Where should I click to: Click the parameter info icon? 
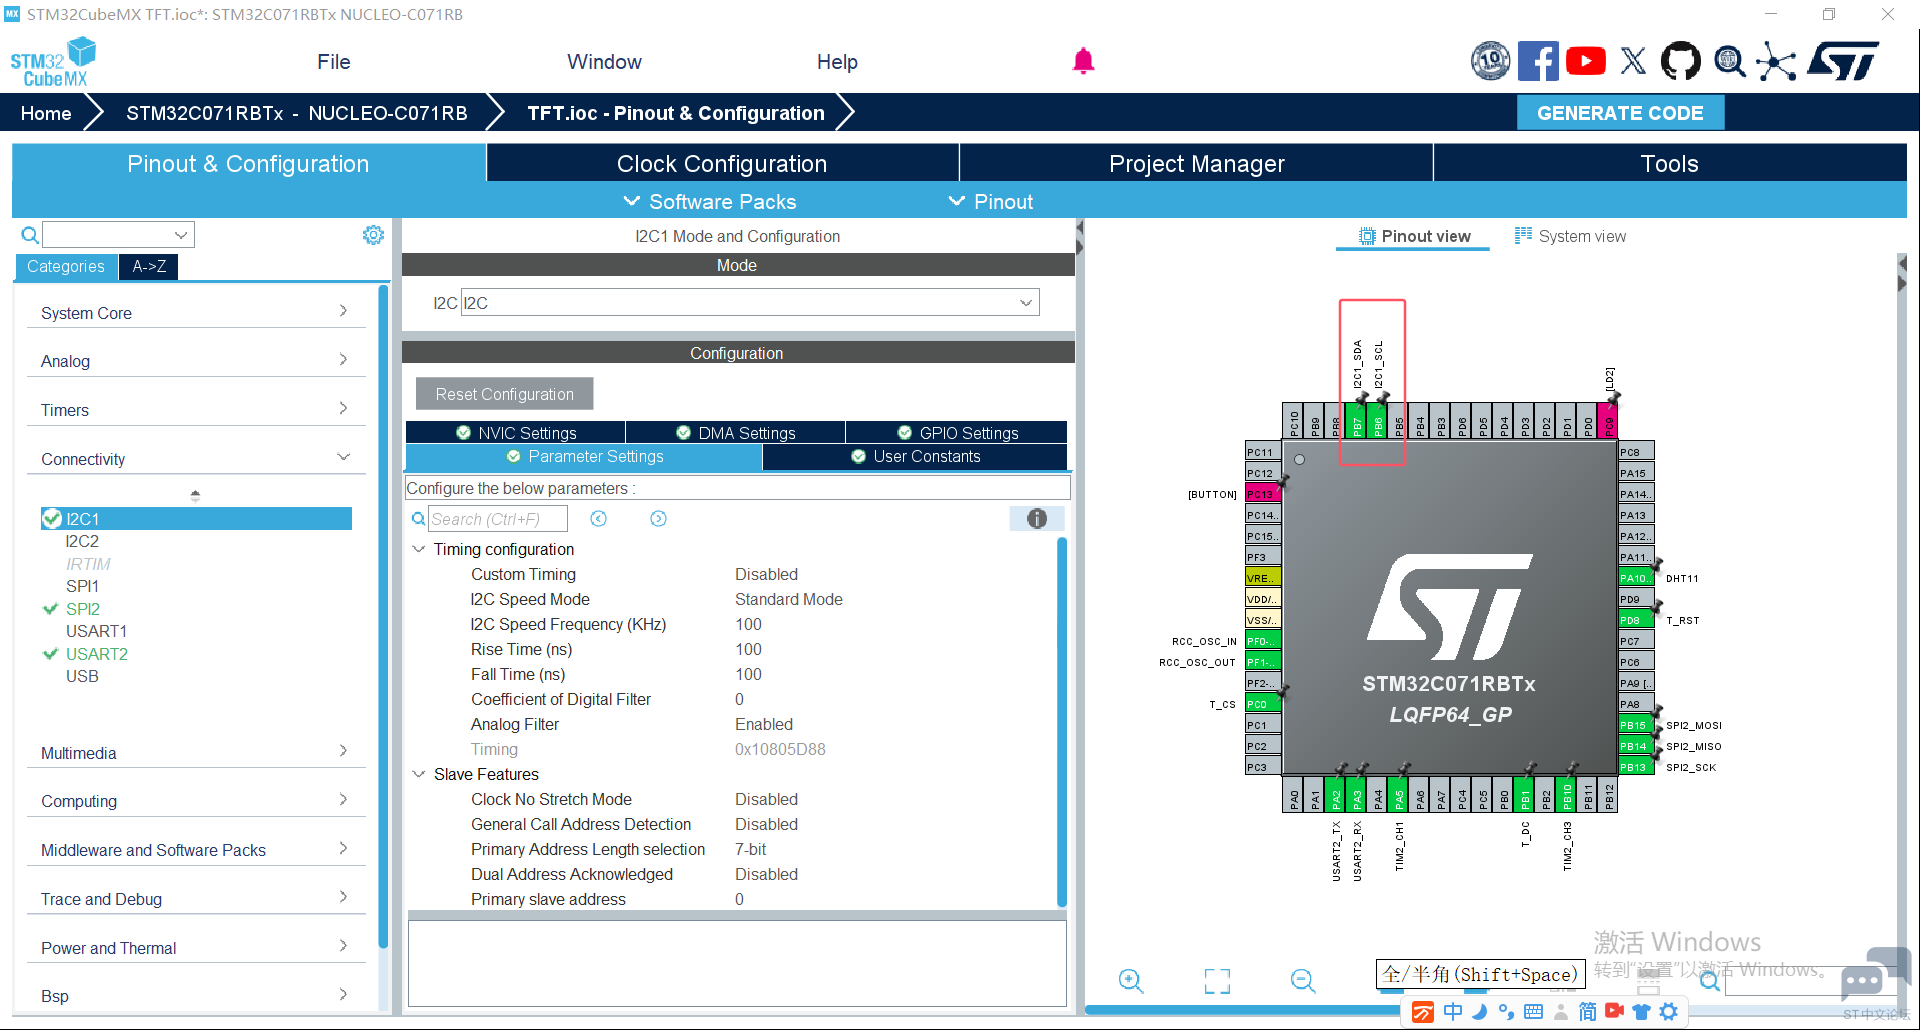coord(1037,518)
